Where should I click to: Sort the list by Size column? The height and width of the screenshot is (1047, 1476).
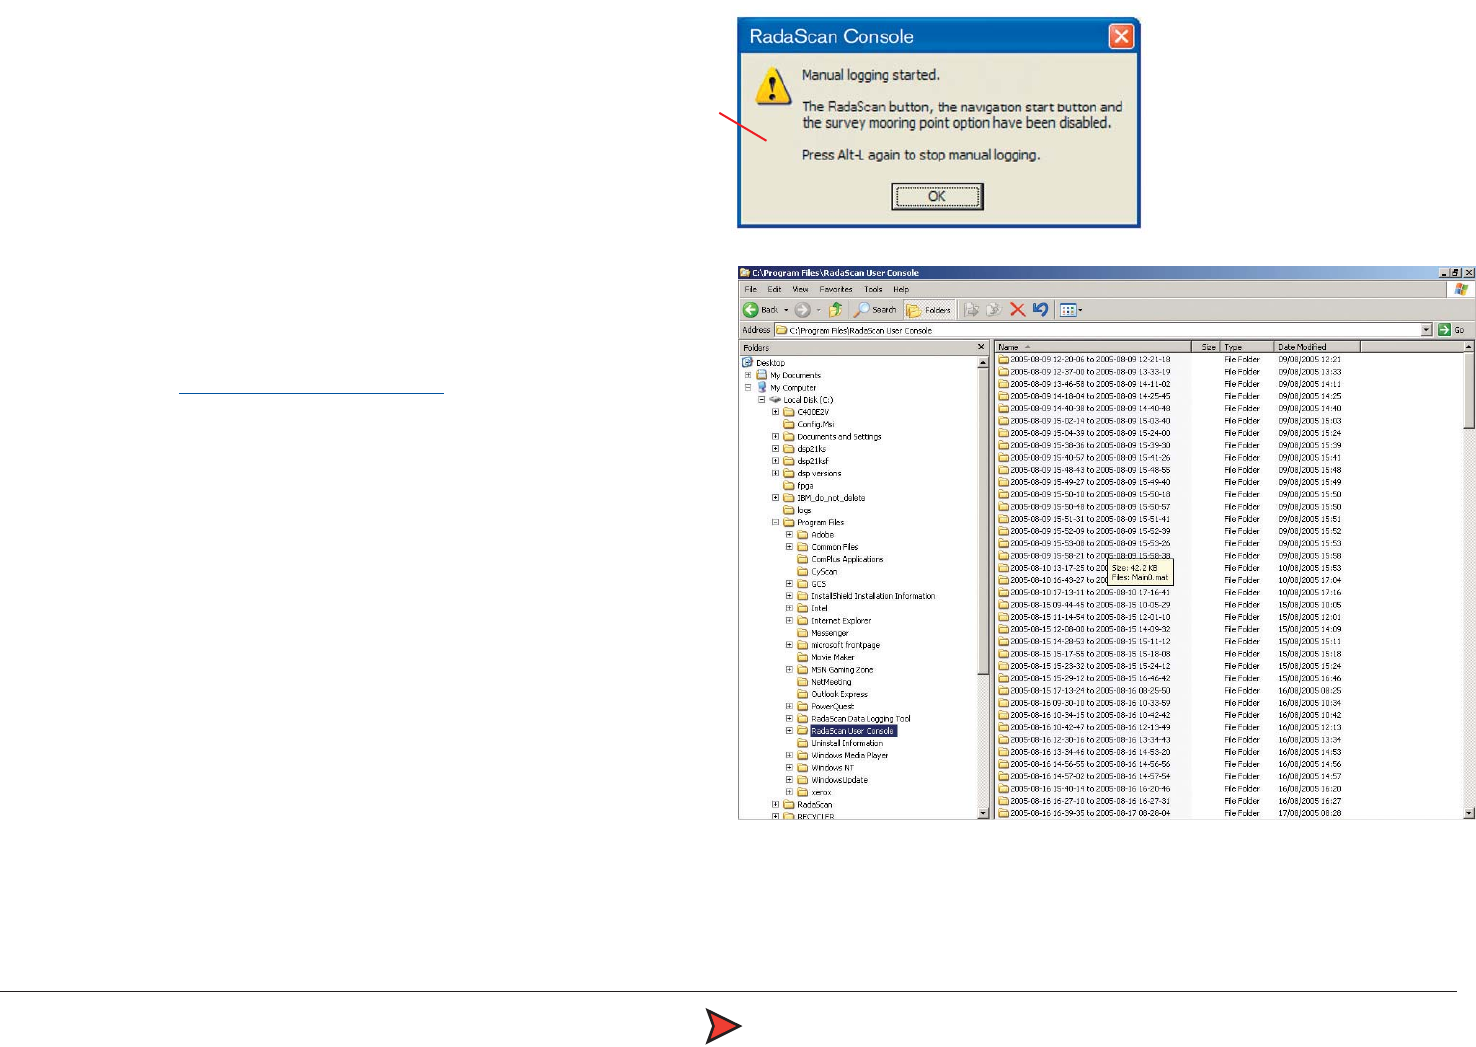[x=1205, y=347]
